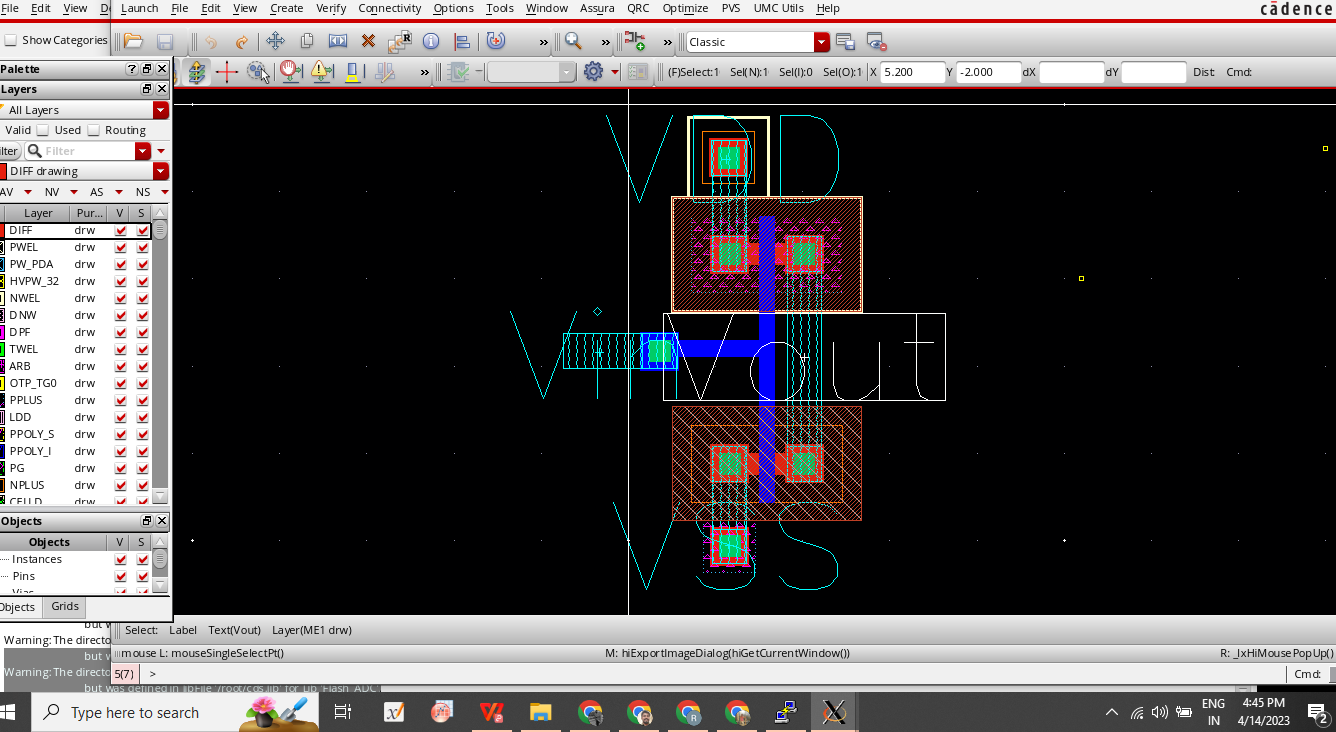Open the layer Filter dropdown arrow
Viewport: 1336px width, 732px height.
(x=143, y=150)
